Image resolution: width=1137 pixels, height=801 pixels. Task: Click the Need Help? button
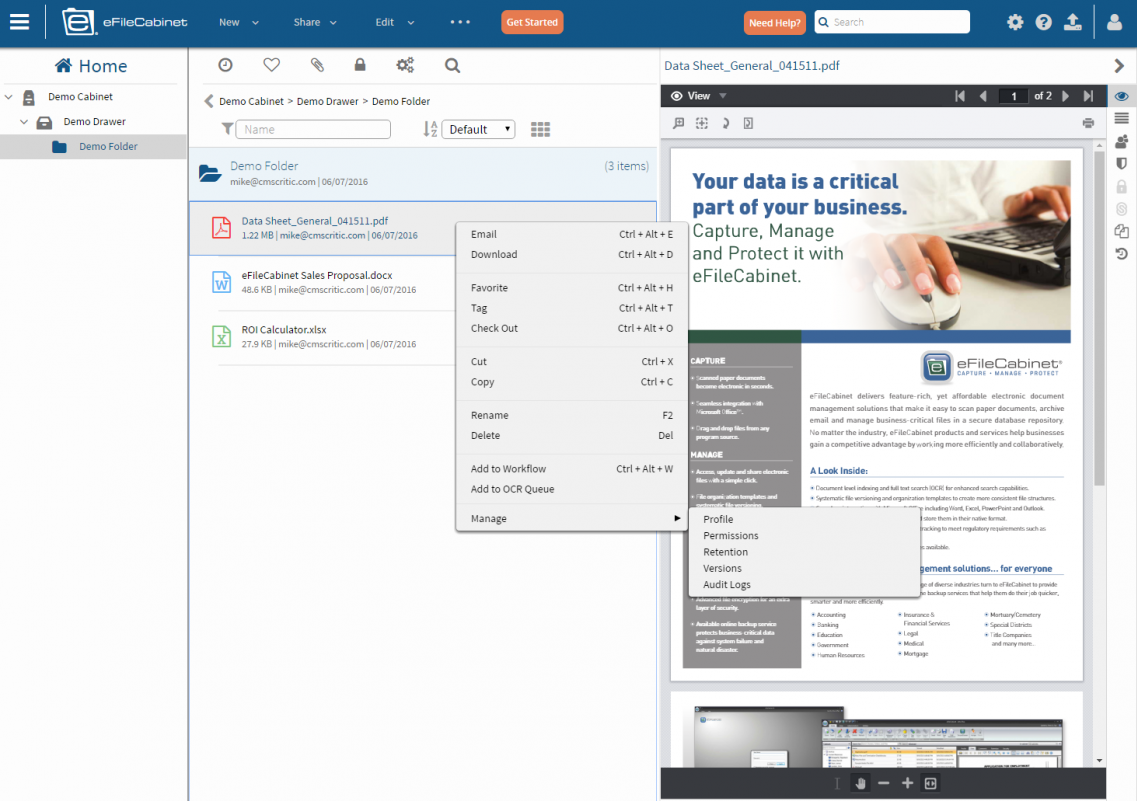774,22
